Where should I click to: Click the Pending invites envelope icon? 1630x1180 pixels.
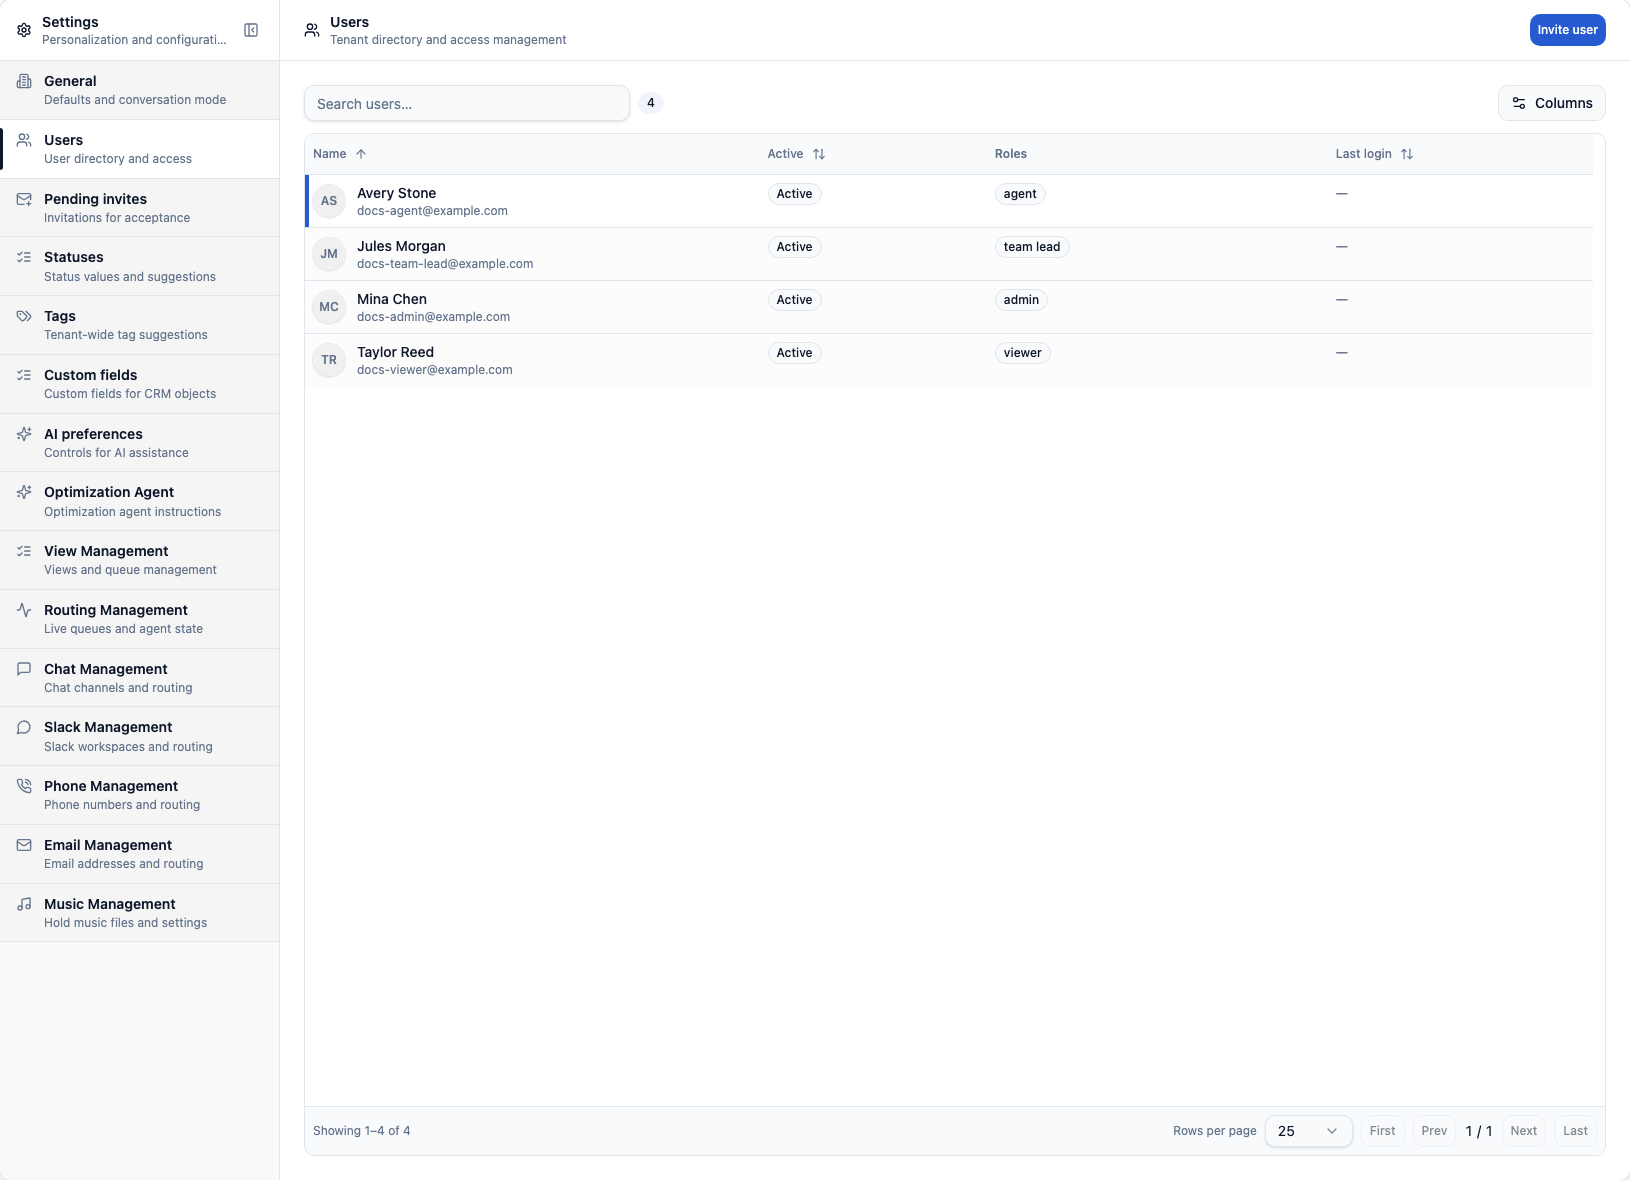point(24,199)
